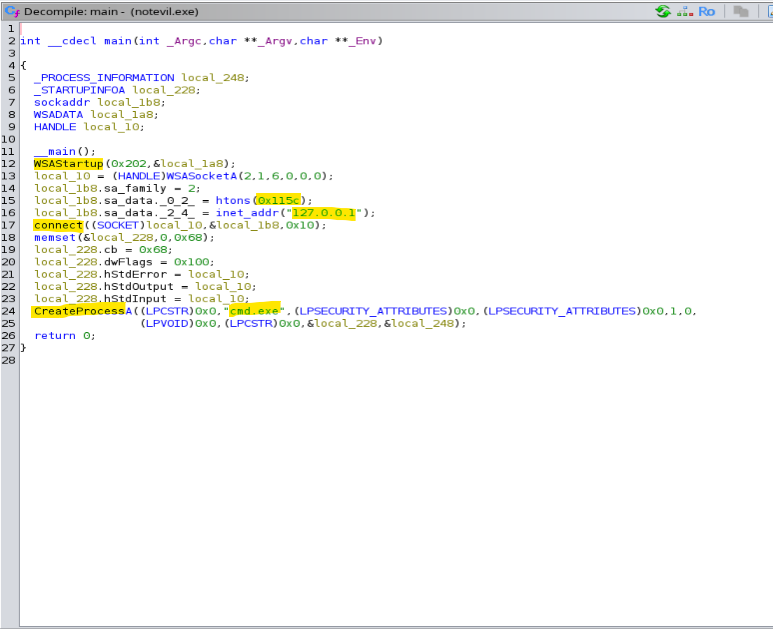Select the highlighted WSAStartup call

(69, 164)
